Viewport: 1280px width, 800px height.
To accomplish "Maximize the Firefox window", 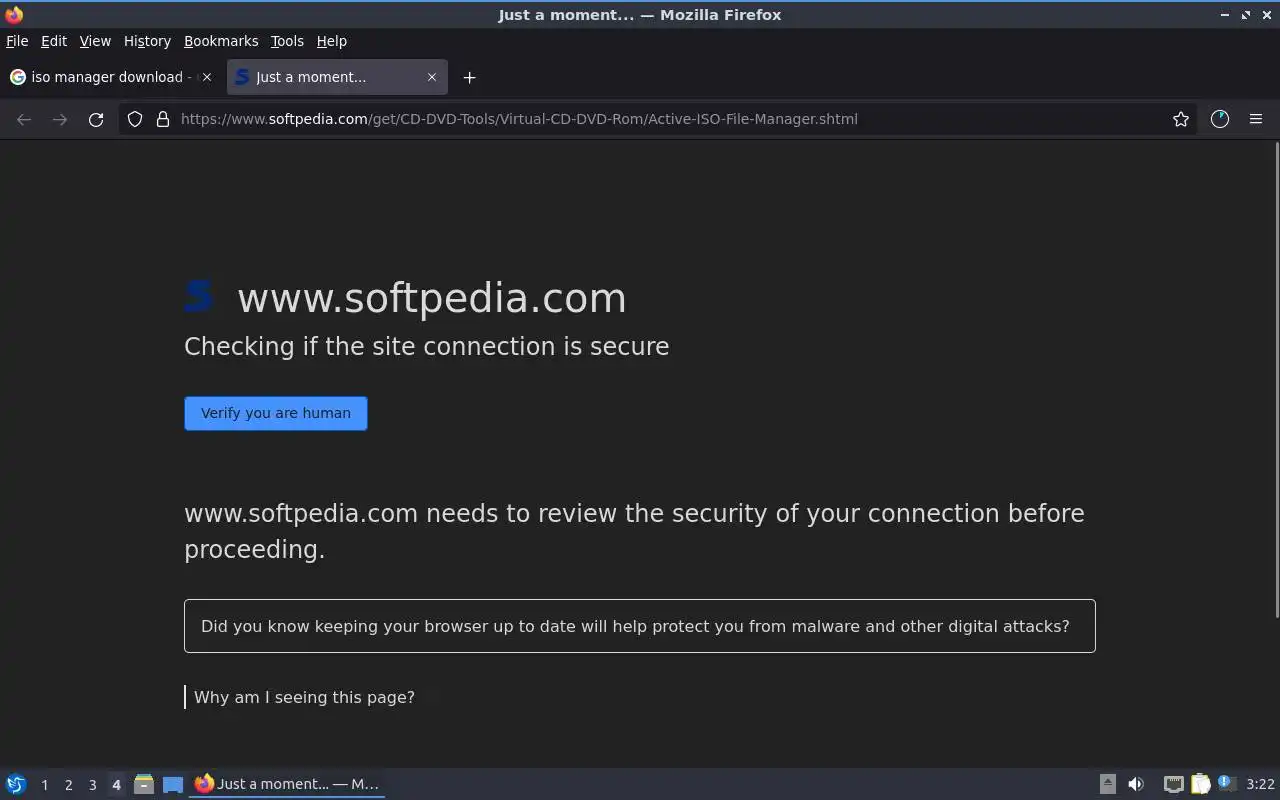I will point(1246,14).
